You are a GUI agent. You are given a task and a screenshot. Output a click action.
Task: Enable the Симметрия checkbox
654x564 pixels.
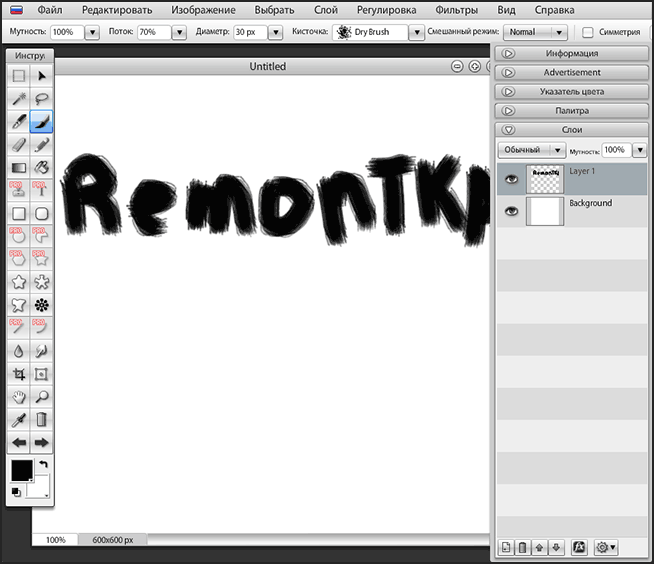(x=588, y=32)
